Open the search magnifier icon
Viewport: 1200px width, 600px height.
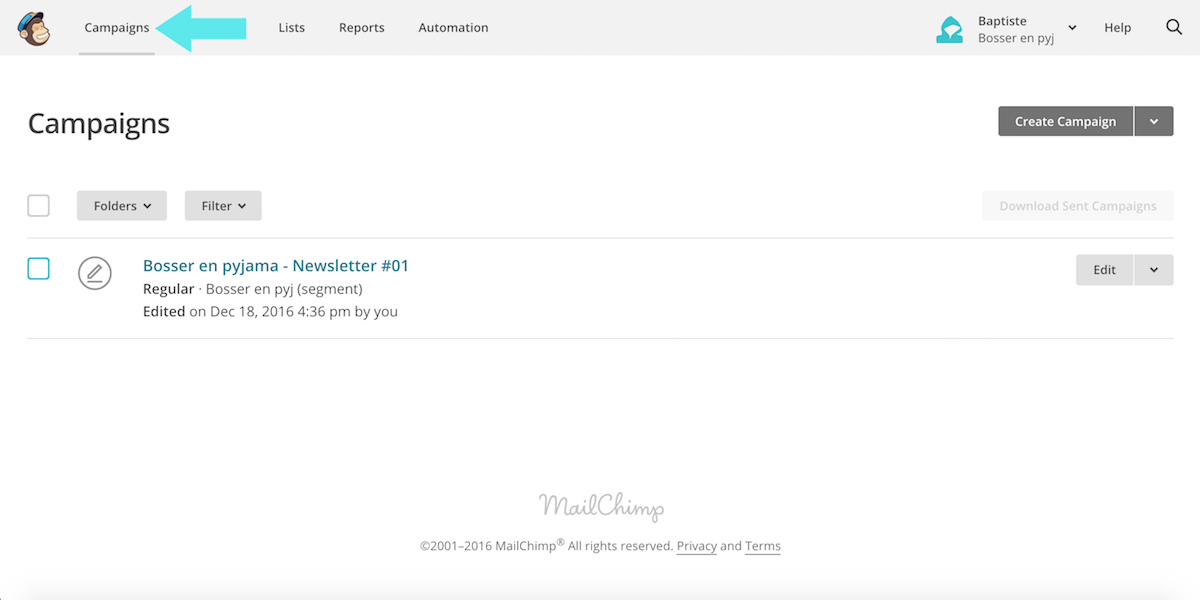1174,27
